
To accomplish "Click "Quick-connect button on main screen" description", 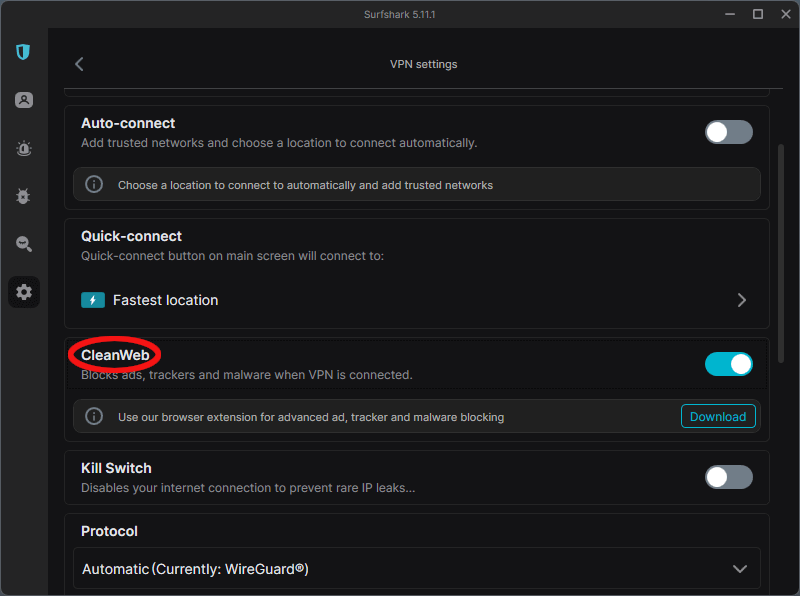I will click(232, 256).
